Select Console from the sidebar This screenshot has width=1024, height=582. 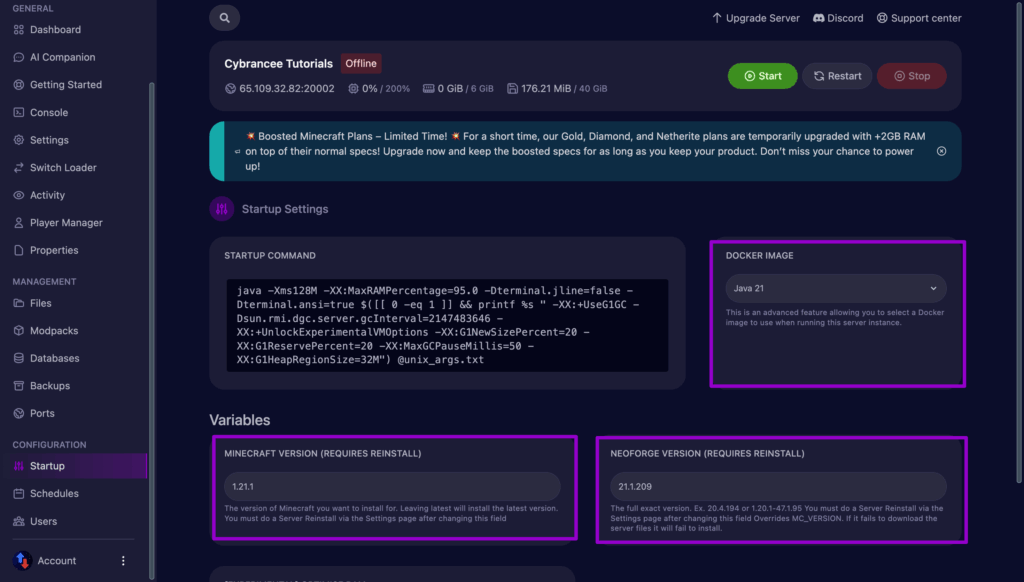tap(48, 112)
